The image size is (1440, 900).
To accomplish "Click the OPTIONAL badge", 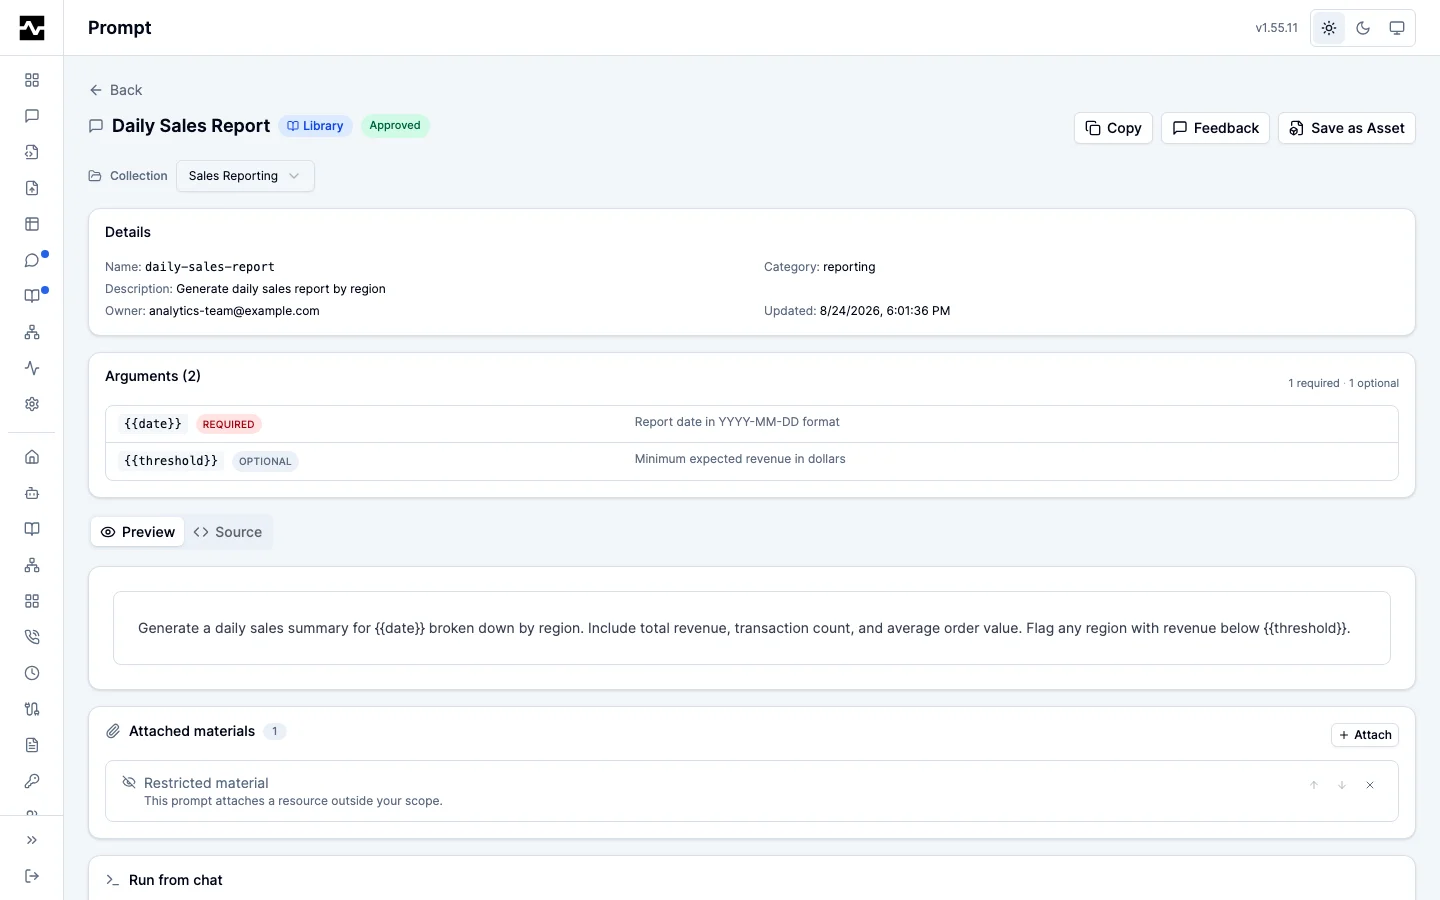I will [x=265, y=461].
